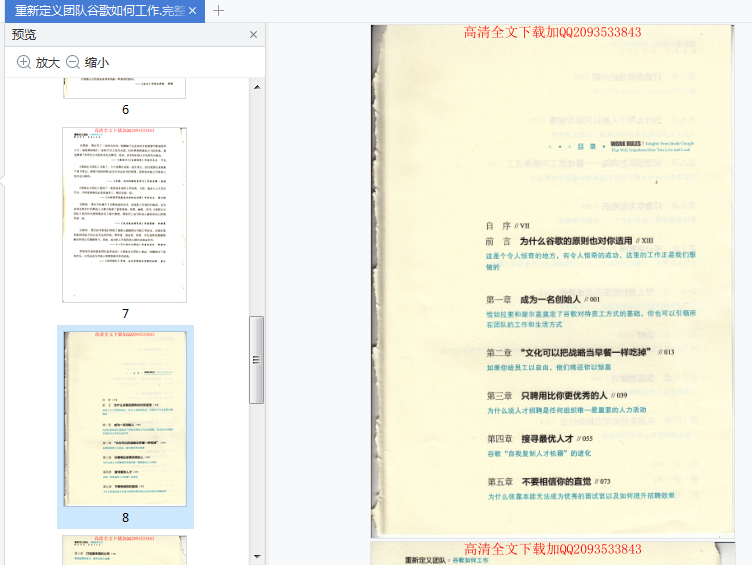This screenshot has width=752, height=565.
Task: Click the thumbnail panel scrollbar handle
Action: [x=257, y=360]
